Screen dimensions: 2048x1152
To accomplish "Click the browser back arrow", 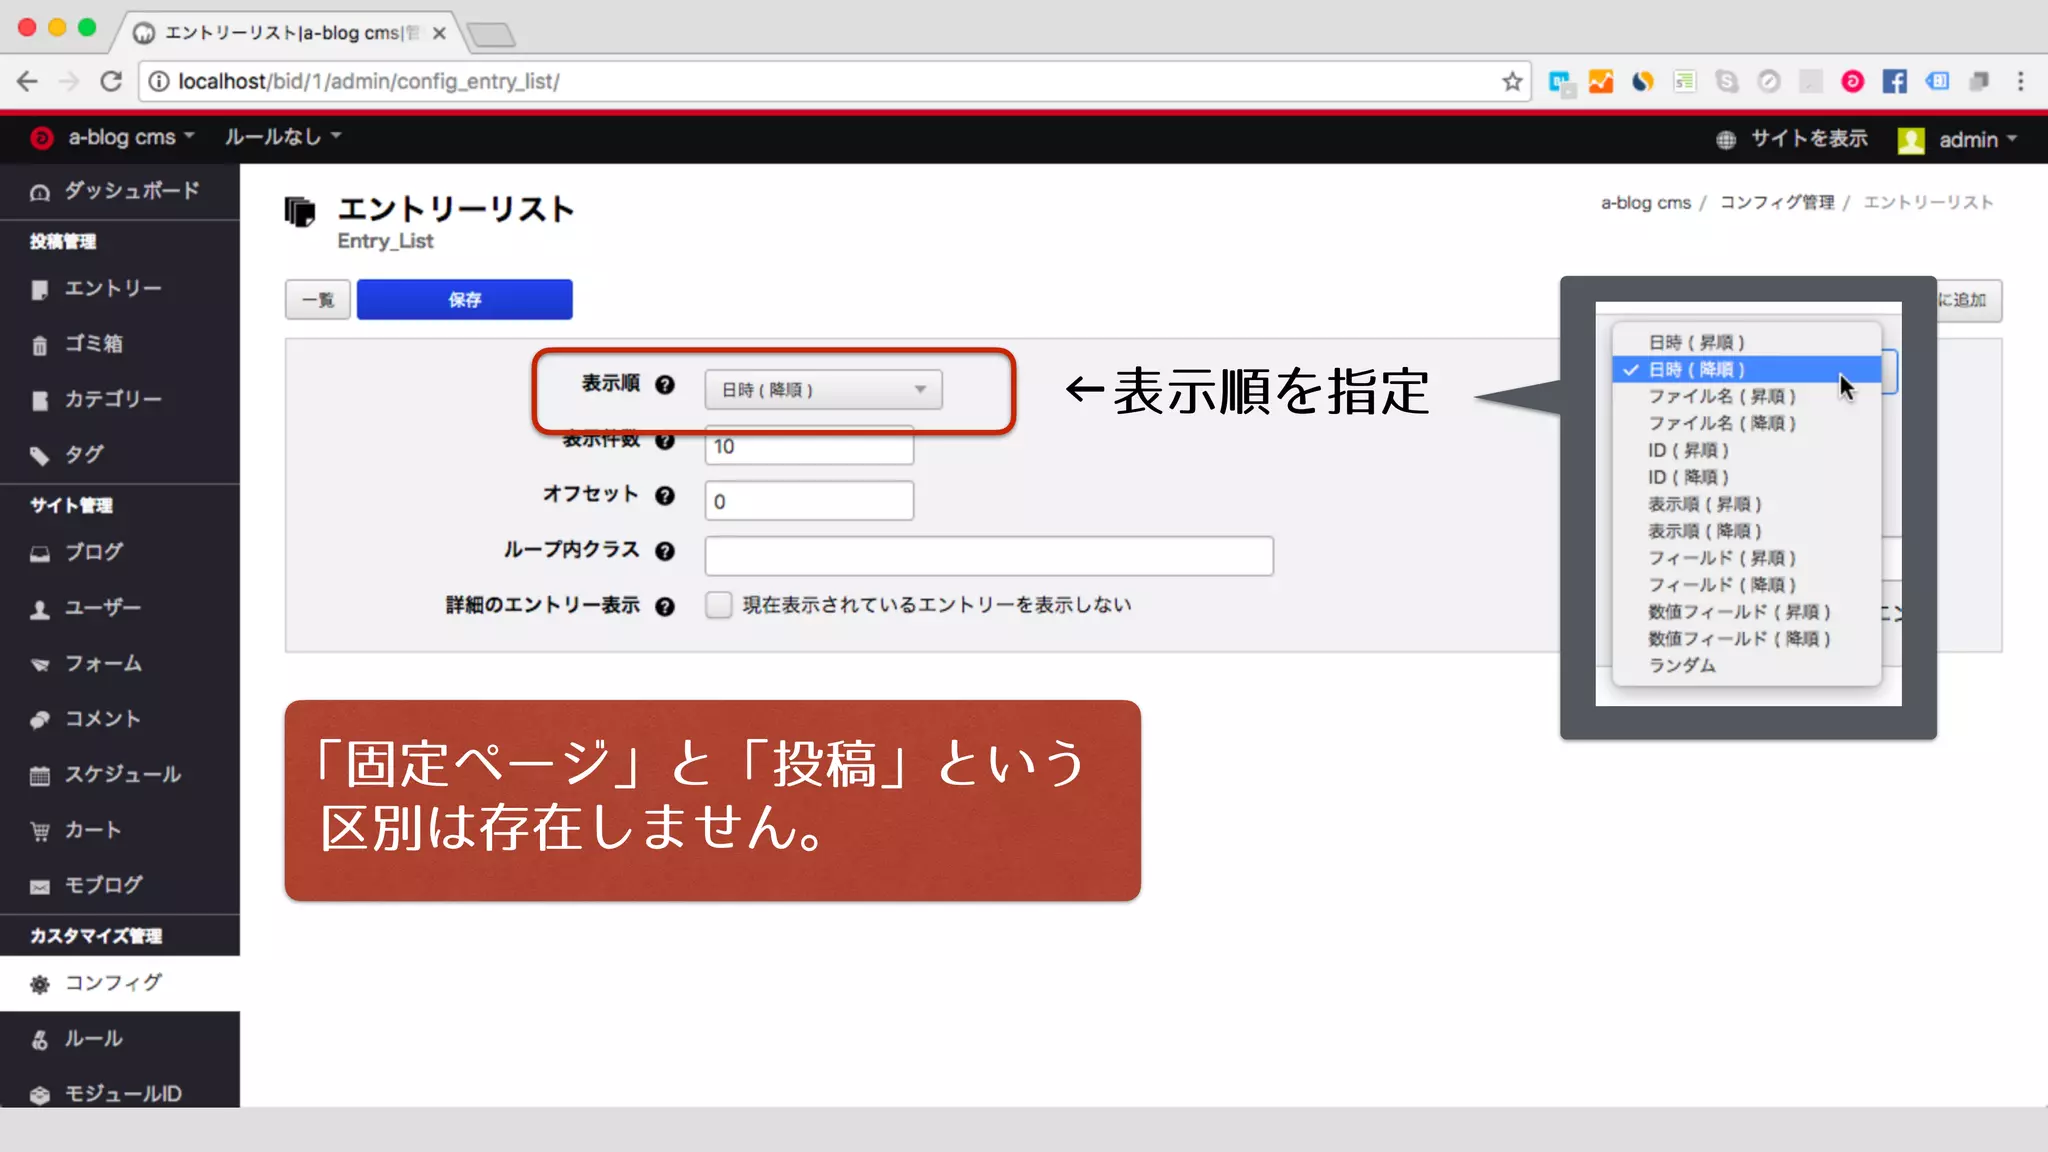I will (27, 81).
